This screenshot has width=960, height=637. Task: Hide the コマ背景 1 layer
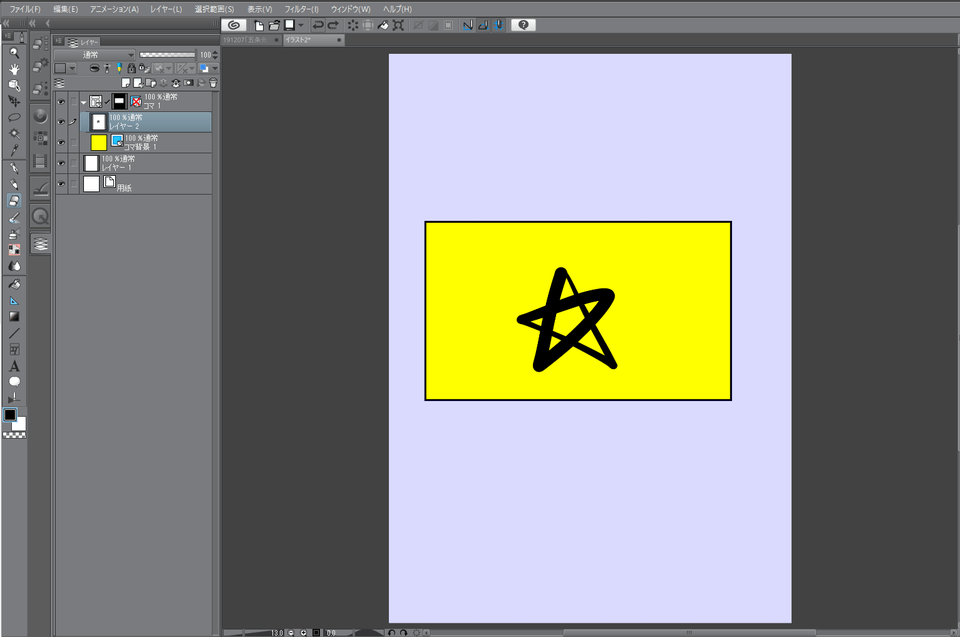tap(61, 143)
